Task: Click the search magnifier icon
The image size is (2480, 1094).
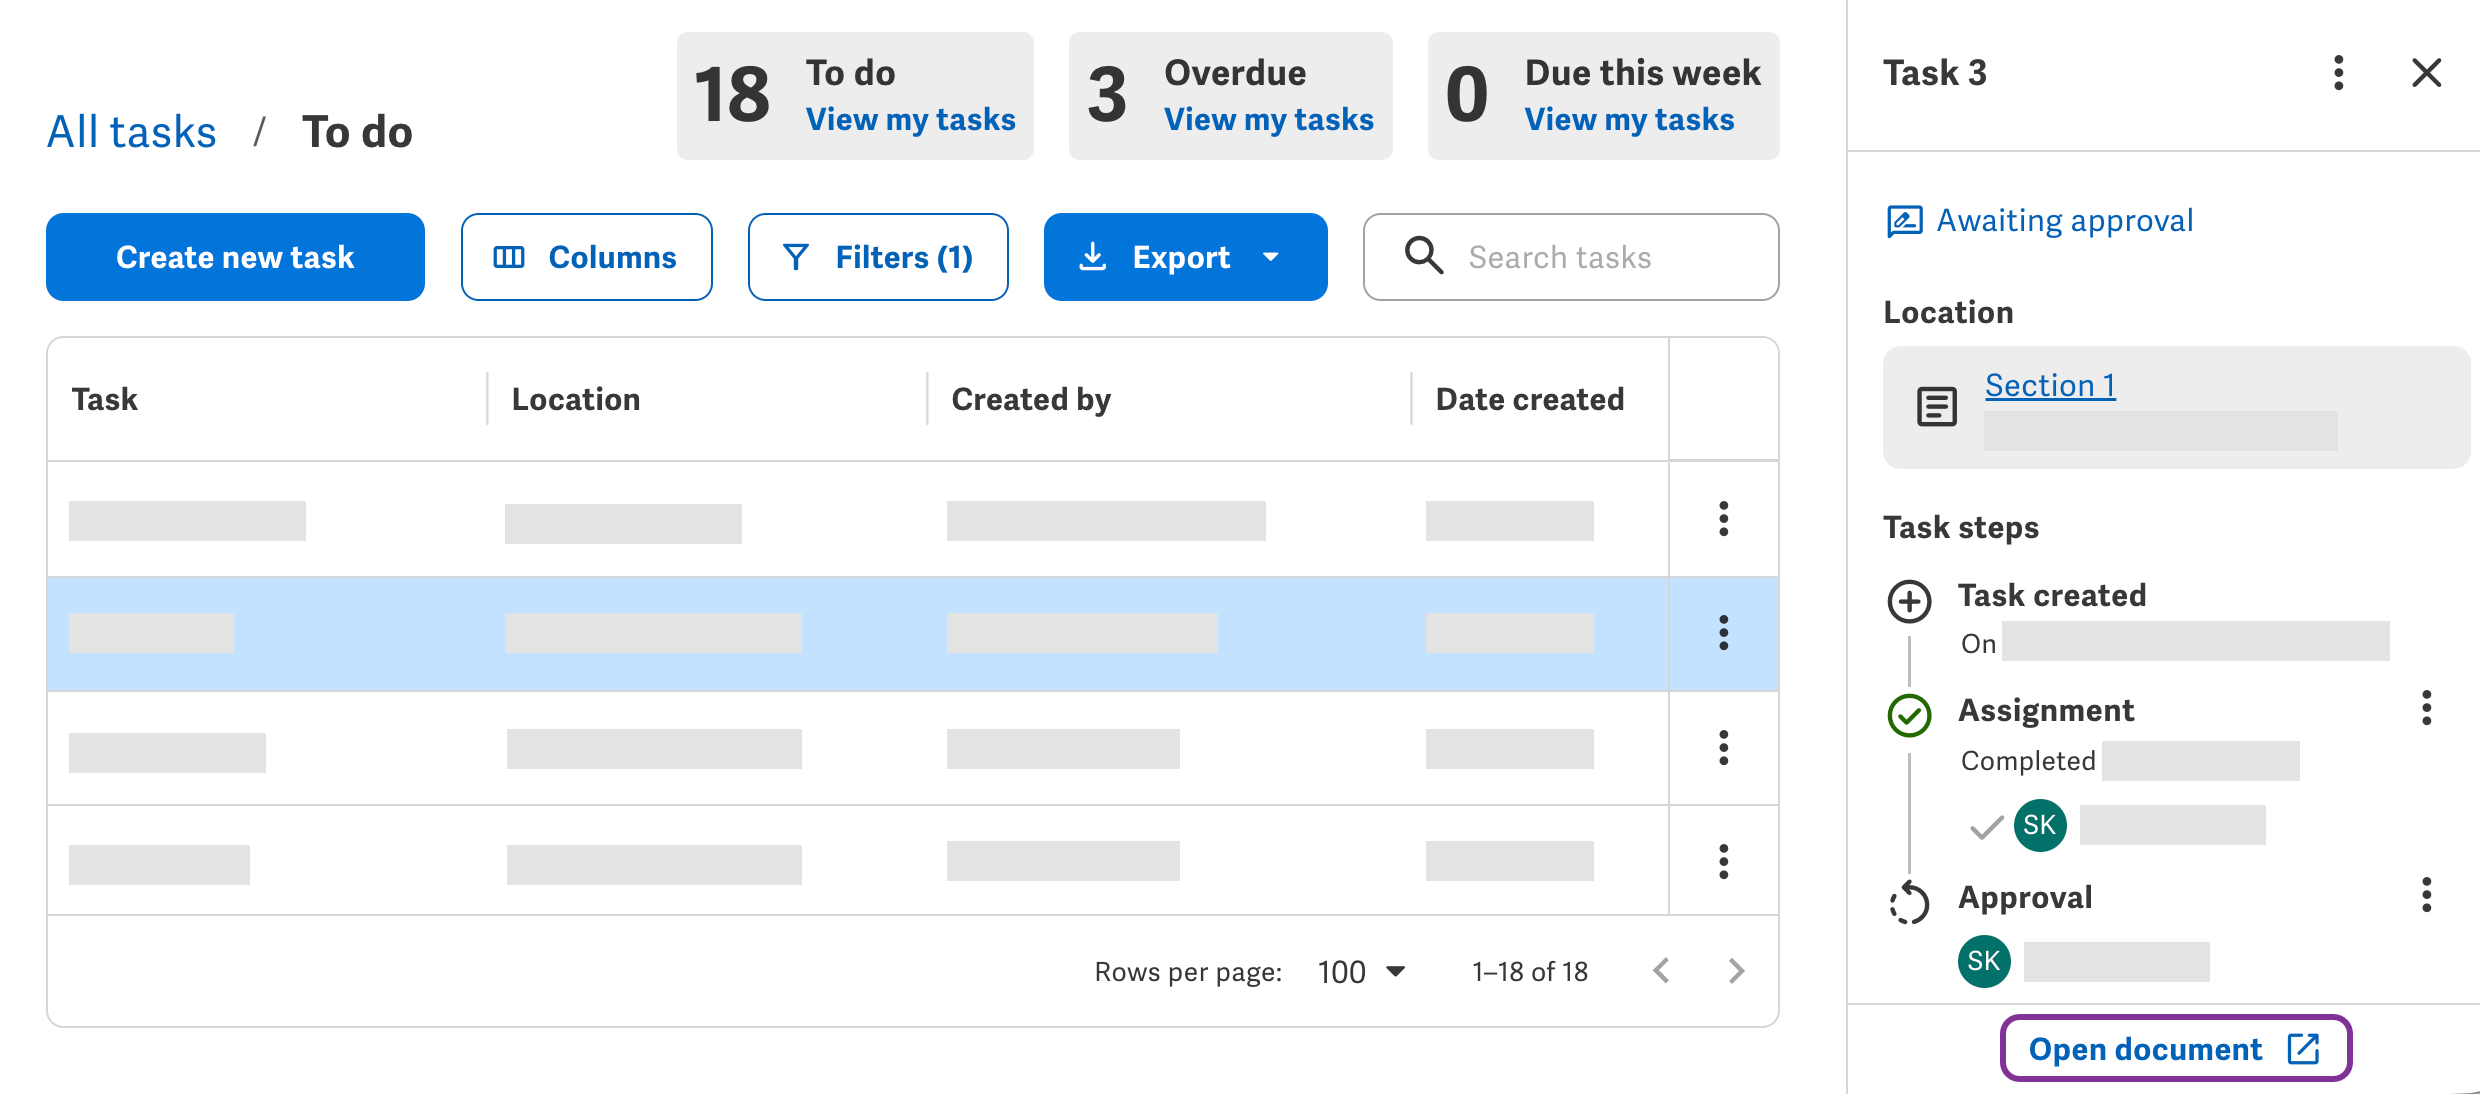Action: (x=1422, y=257)
